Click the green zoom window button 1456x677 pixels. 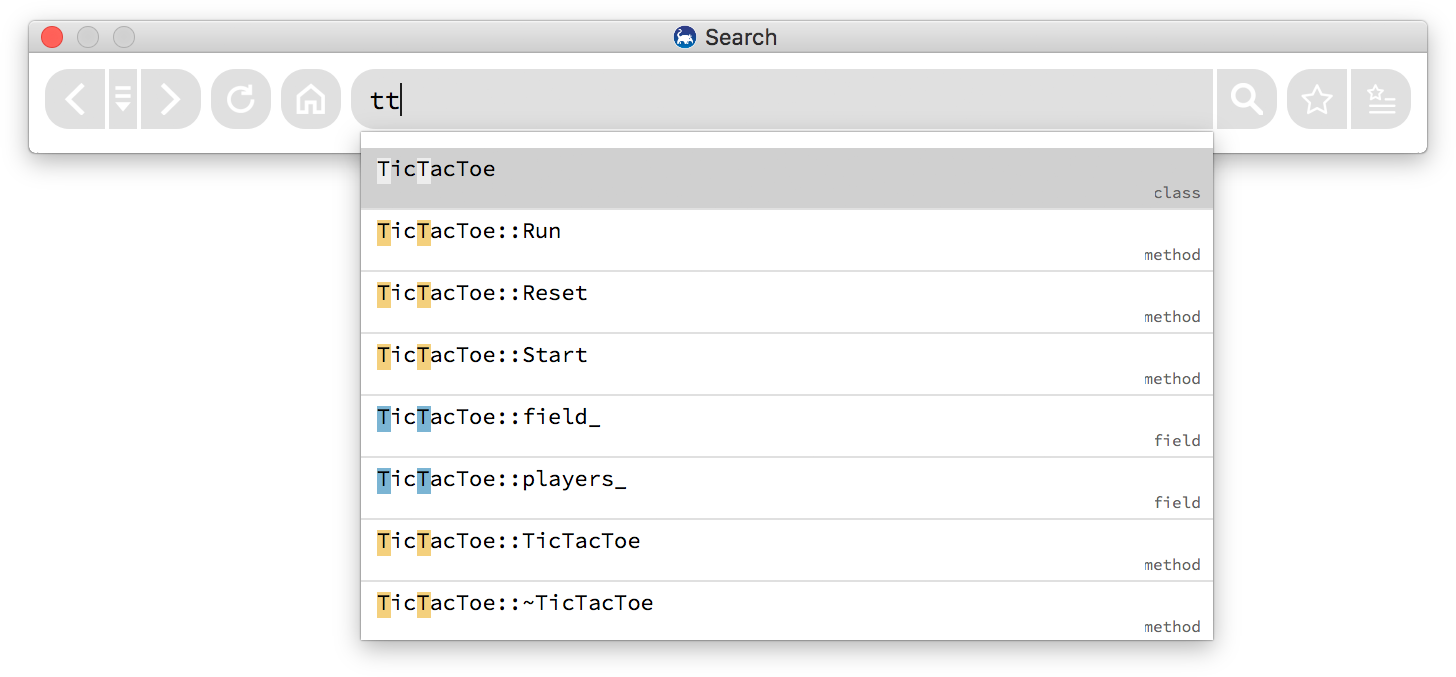click(x=124, y=37)
